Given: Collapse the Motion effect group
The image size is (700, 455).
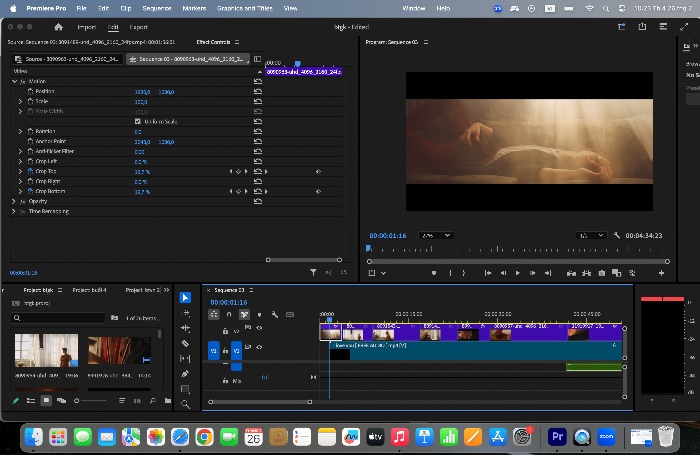Looking at the screenshot, I should tap(14, 81).
